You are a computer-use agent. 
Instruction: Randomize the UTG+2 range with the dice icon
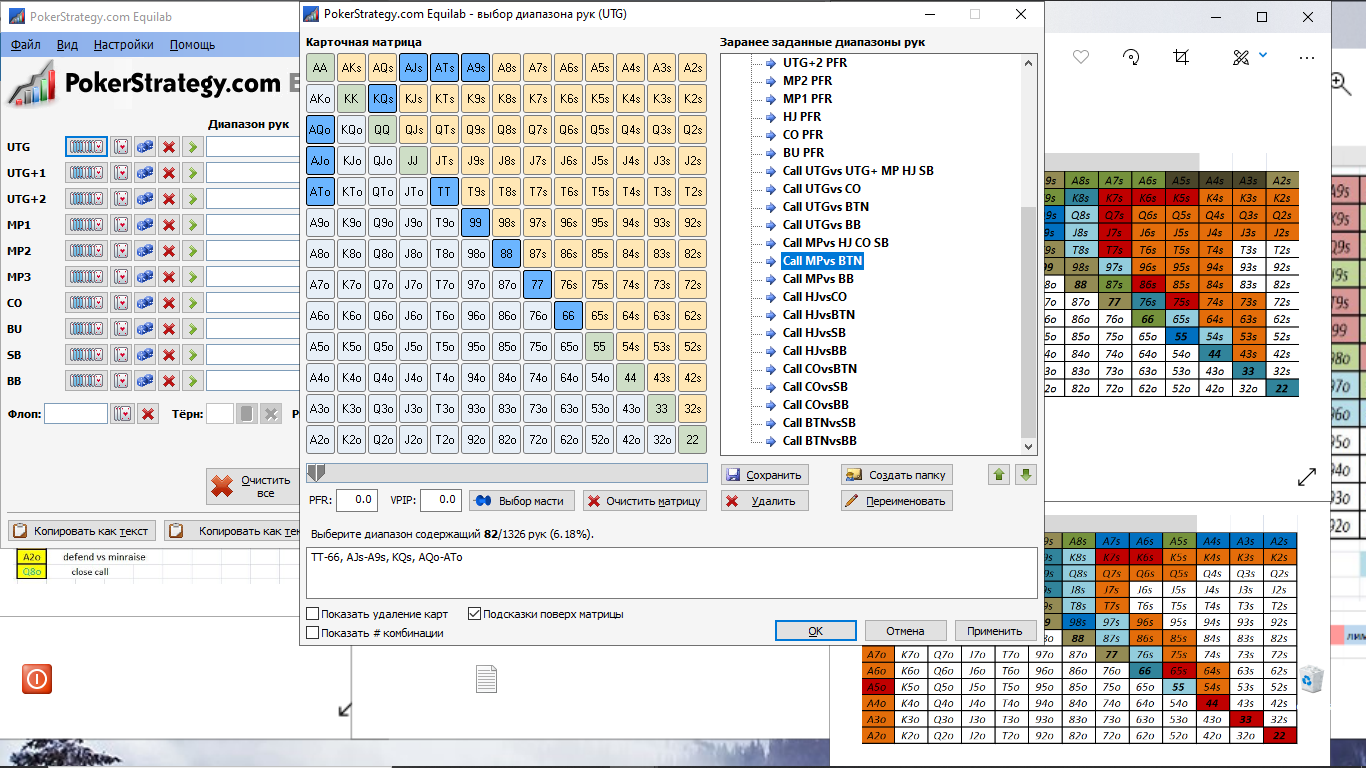[145, 199]
